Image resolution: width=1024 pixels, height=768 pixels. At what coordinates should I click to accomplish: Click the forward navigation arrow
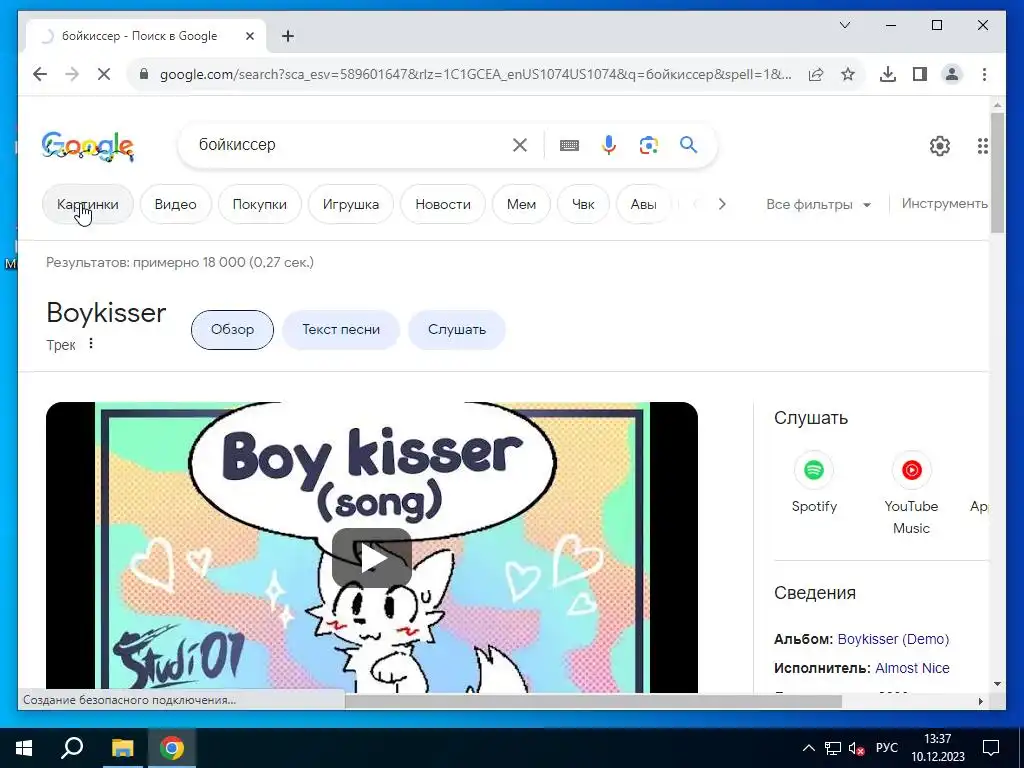72,74
